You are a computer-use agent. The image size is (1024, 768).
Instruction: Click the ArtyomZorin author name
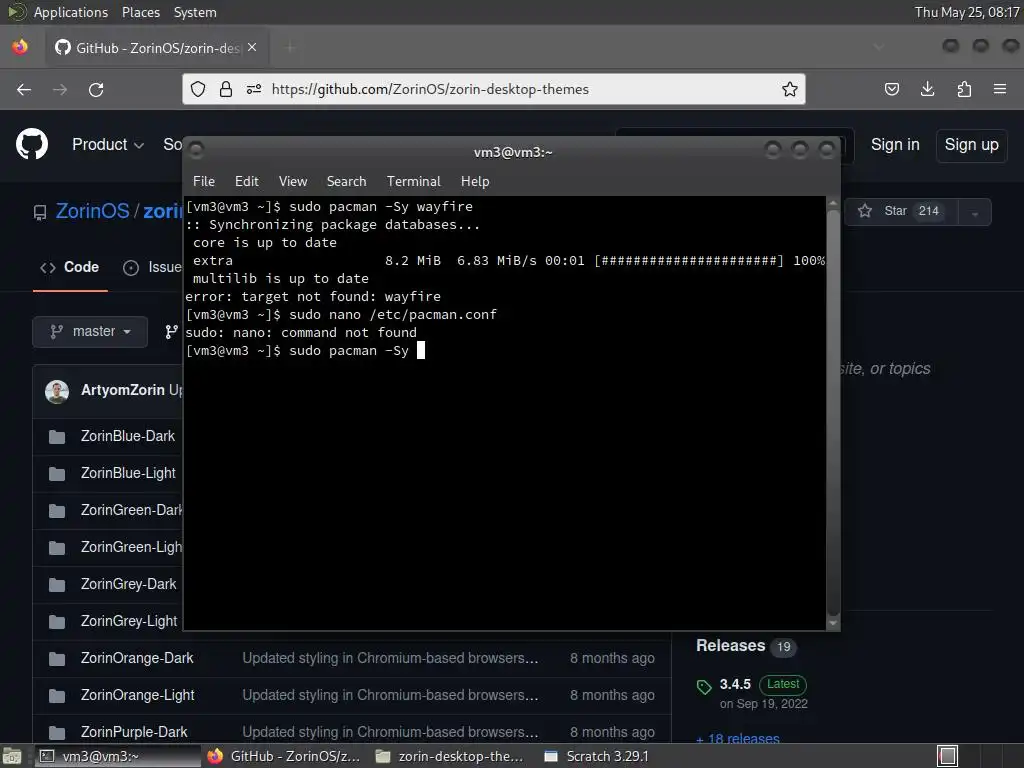tap(123, 391)
